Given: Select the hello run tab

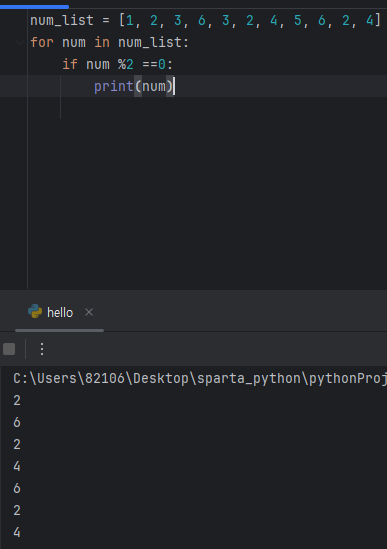Looking at the screenshot, I should (60, 312).
